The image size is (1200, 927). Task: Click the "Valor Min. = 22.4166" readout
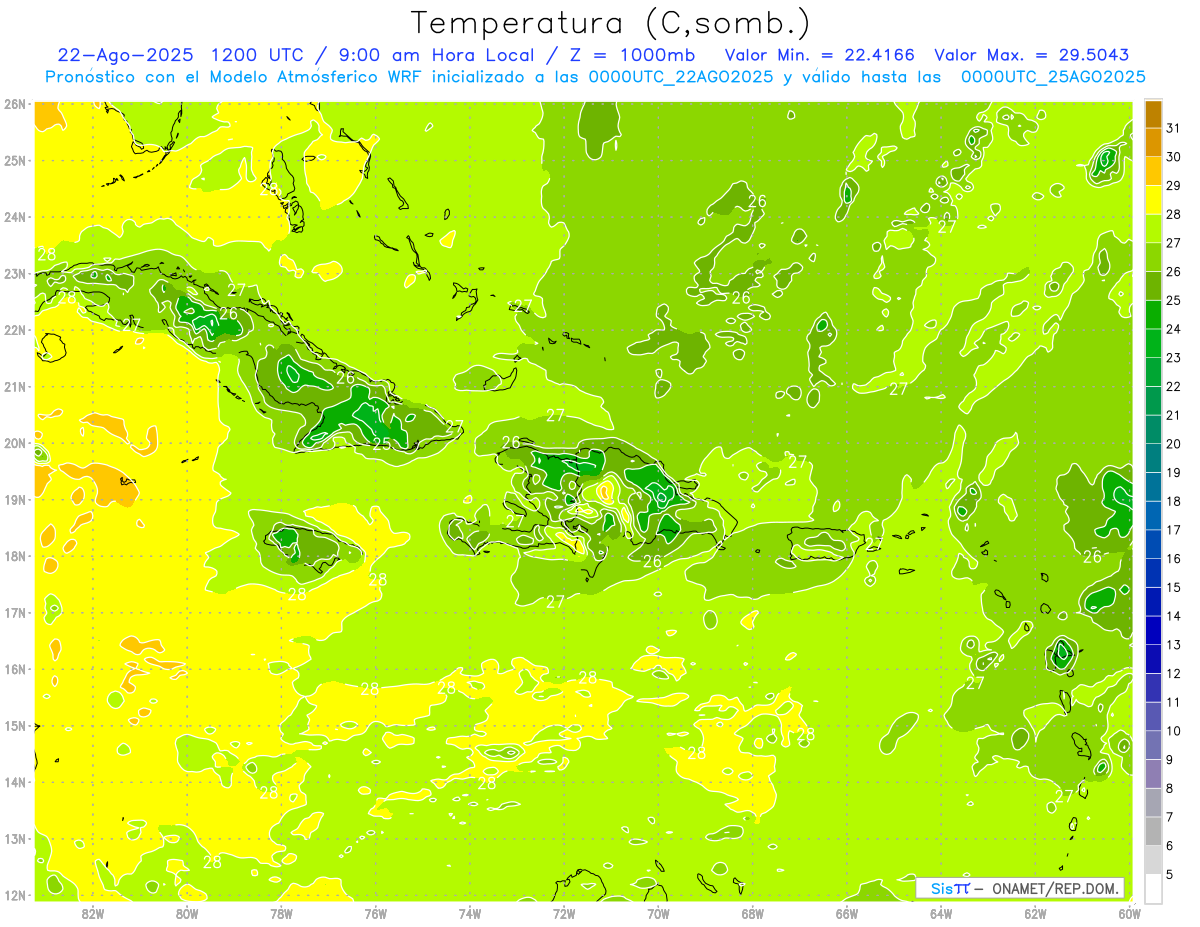click(819, 56)
